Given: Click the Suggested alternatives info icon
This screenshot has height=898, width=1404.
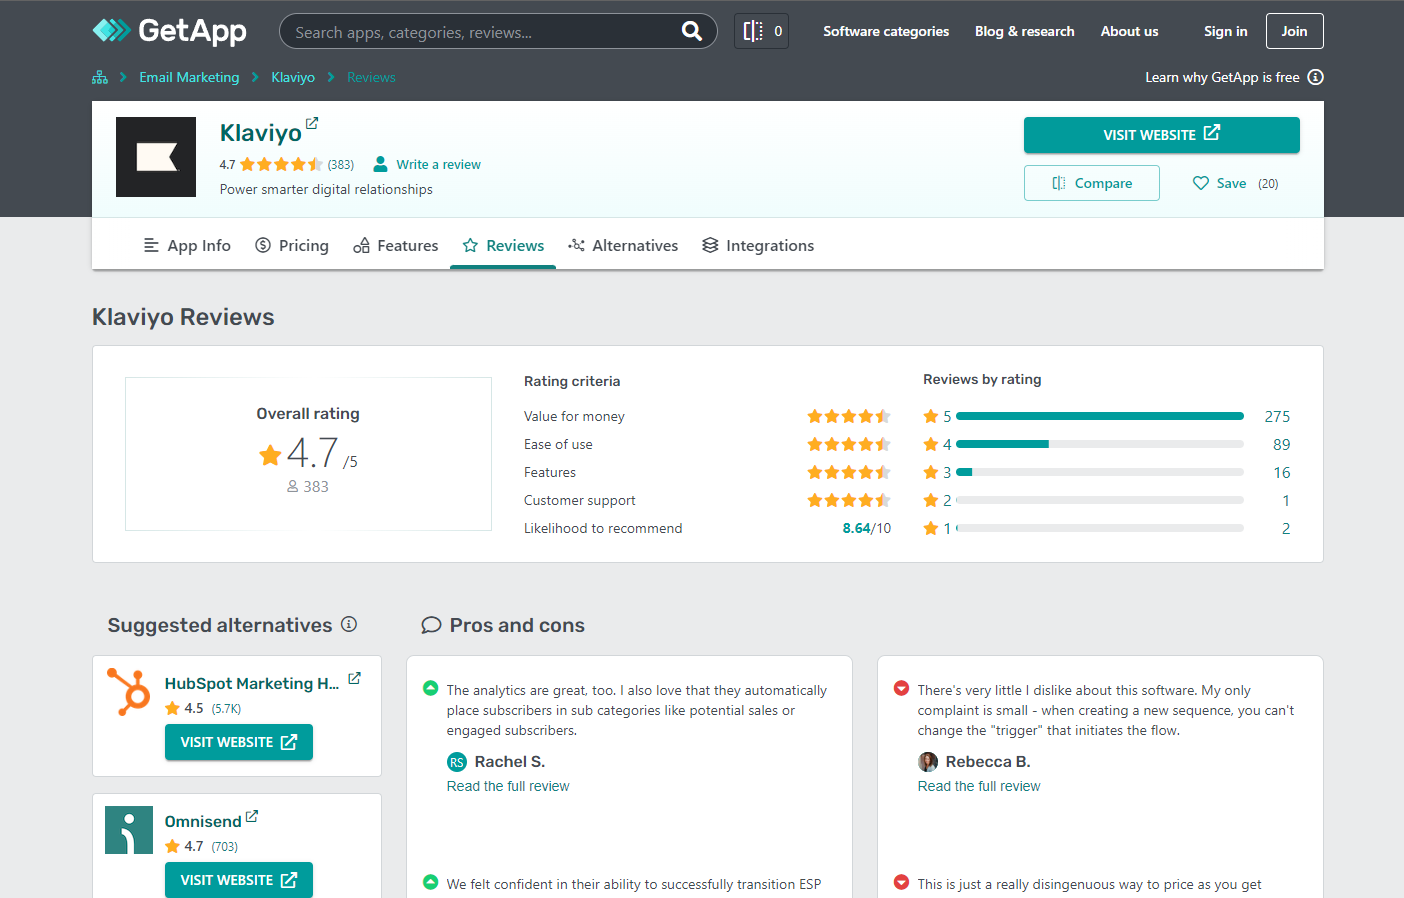Looking at the screenshot, I should 349,624.
